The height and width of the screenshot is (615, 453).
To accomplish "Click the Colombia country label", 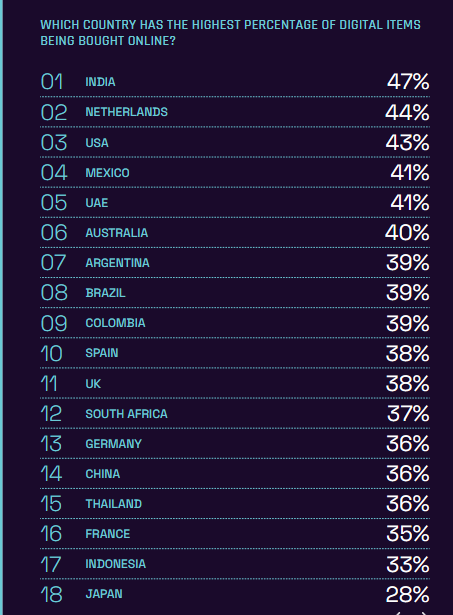I will click(115, 323).
